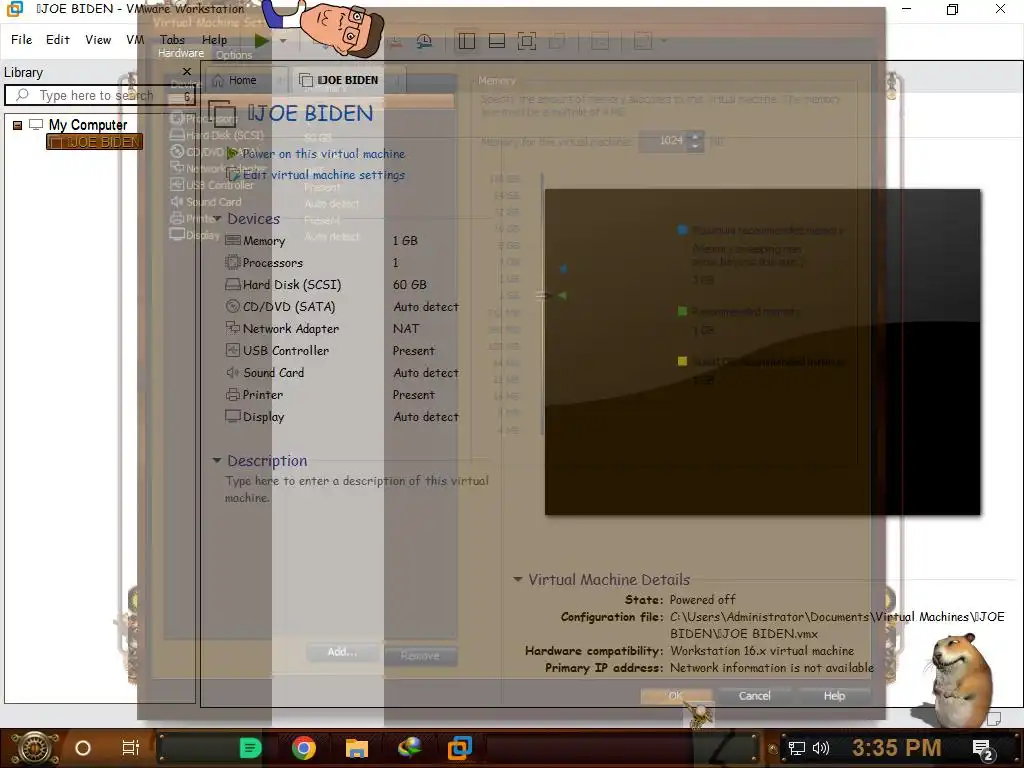This screenshot has width=1024, height=768.
Task: Click the Processors device icon
Action: pos(232,263)
